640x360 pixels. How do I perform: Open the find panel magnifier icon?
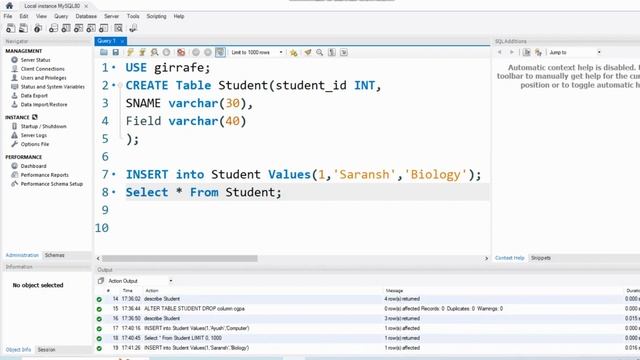point(320,52)
